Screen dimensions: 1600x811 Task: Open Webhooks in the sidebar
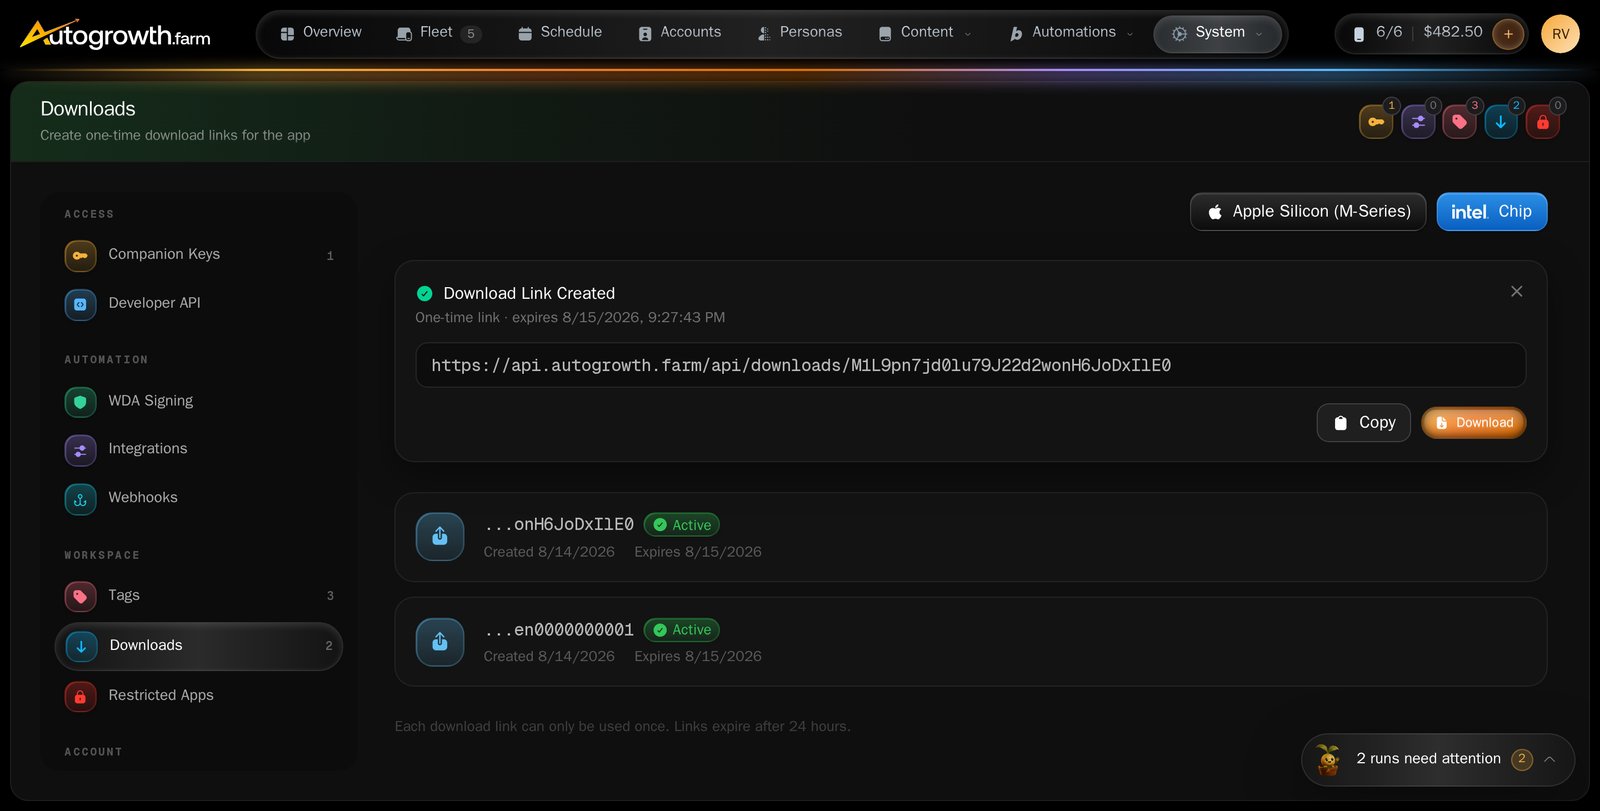click(x=199, y=498)
